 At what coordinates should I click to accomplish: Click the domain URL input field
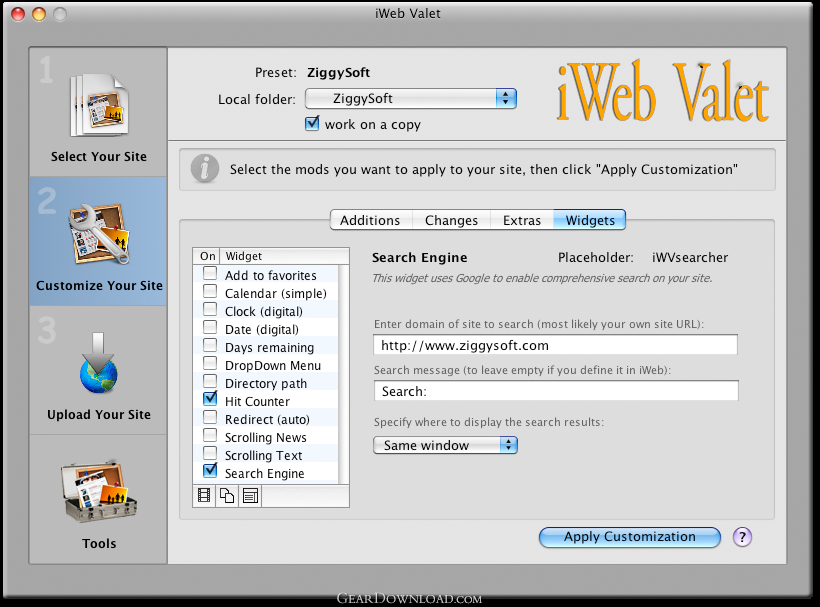point(555,345)
